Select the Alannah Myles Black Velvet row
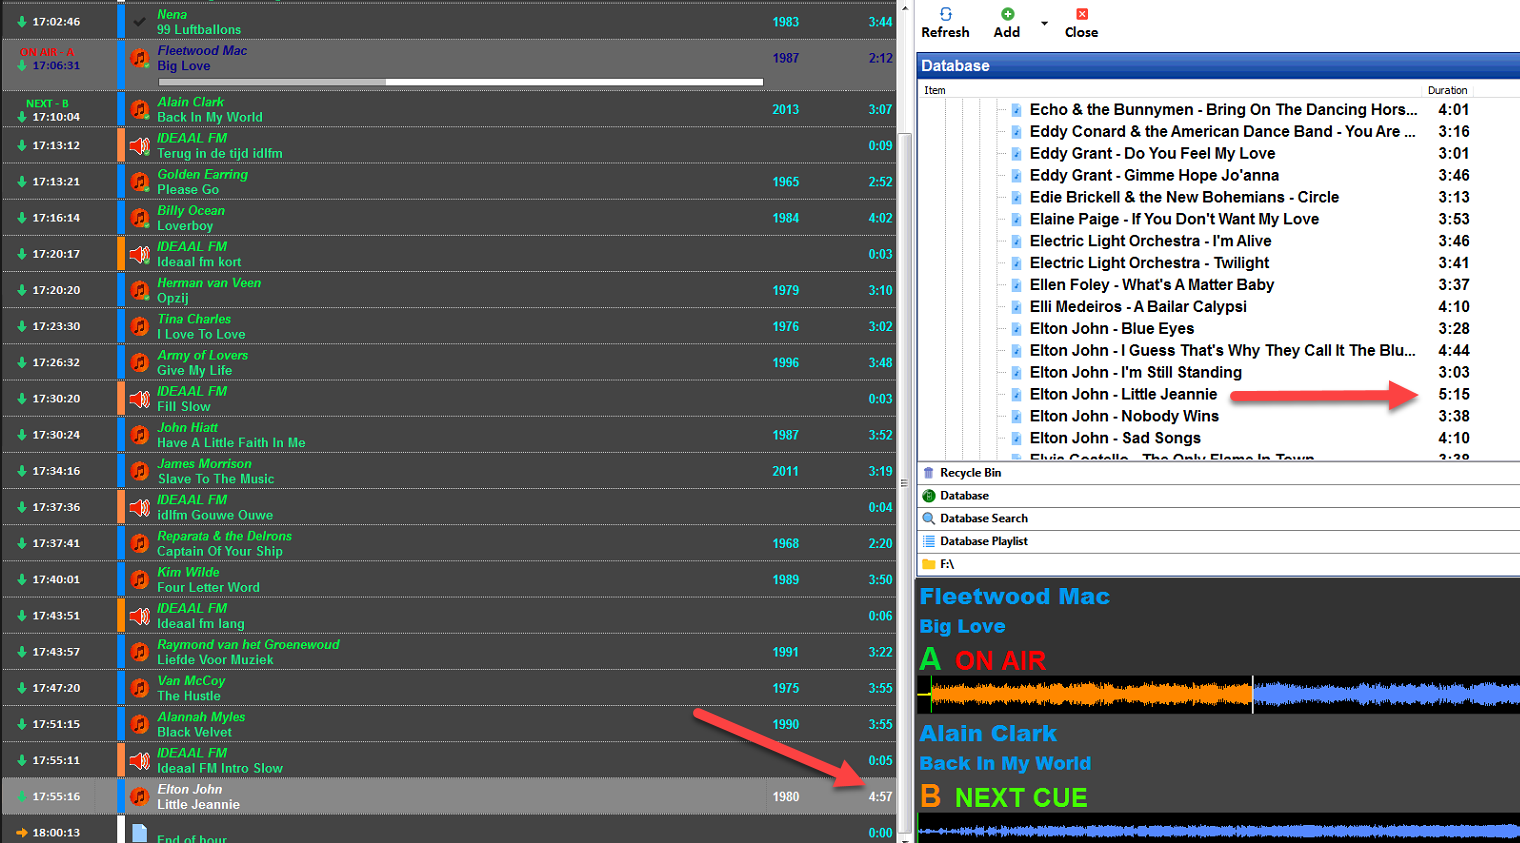 450,724
